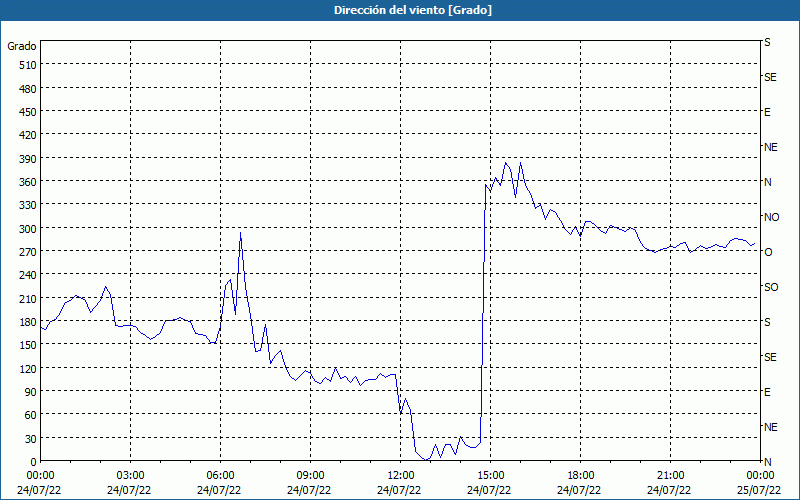Click the 390 y-axis value
This screenshot has width=800, height=500.
(x=28, y=159)
